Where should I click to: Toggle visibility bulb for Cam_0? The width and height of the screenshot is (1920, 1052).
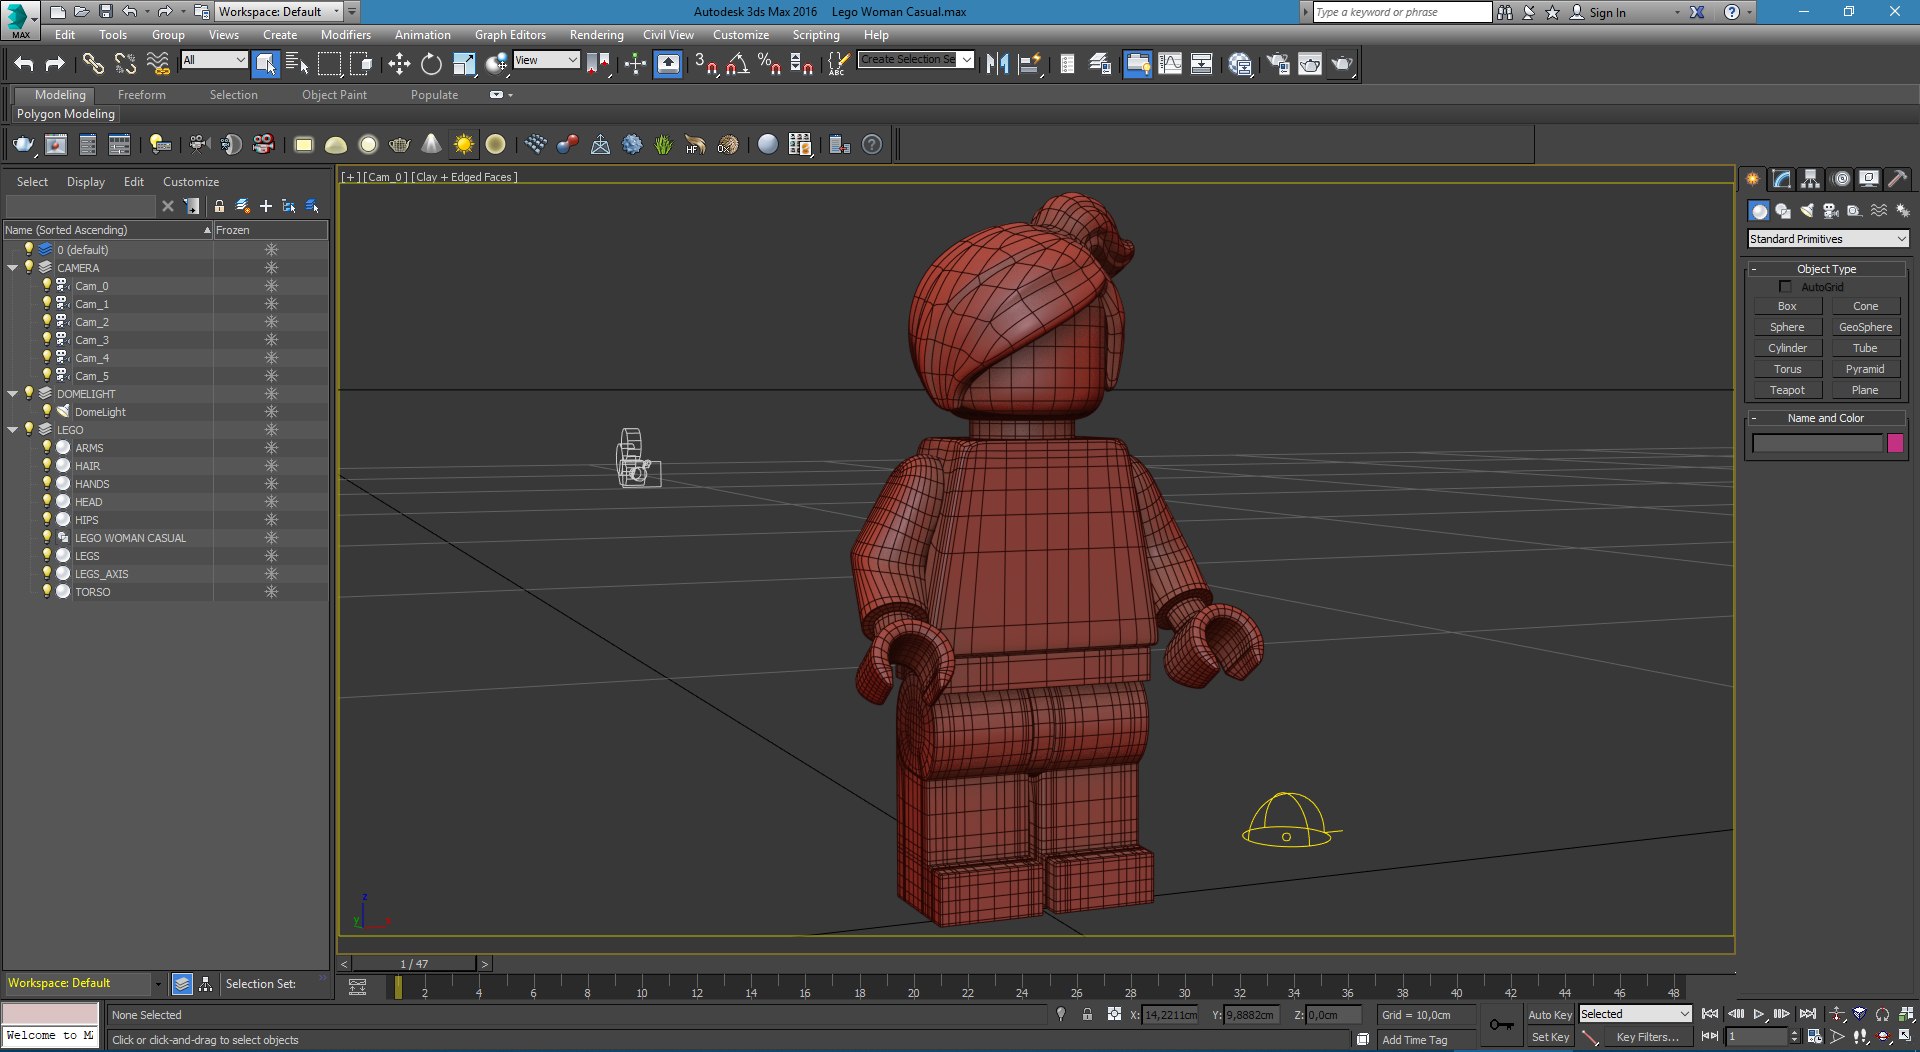(46, 285)
